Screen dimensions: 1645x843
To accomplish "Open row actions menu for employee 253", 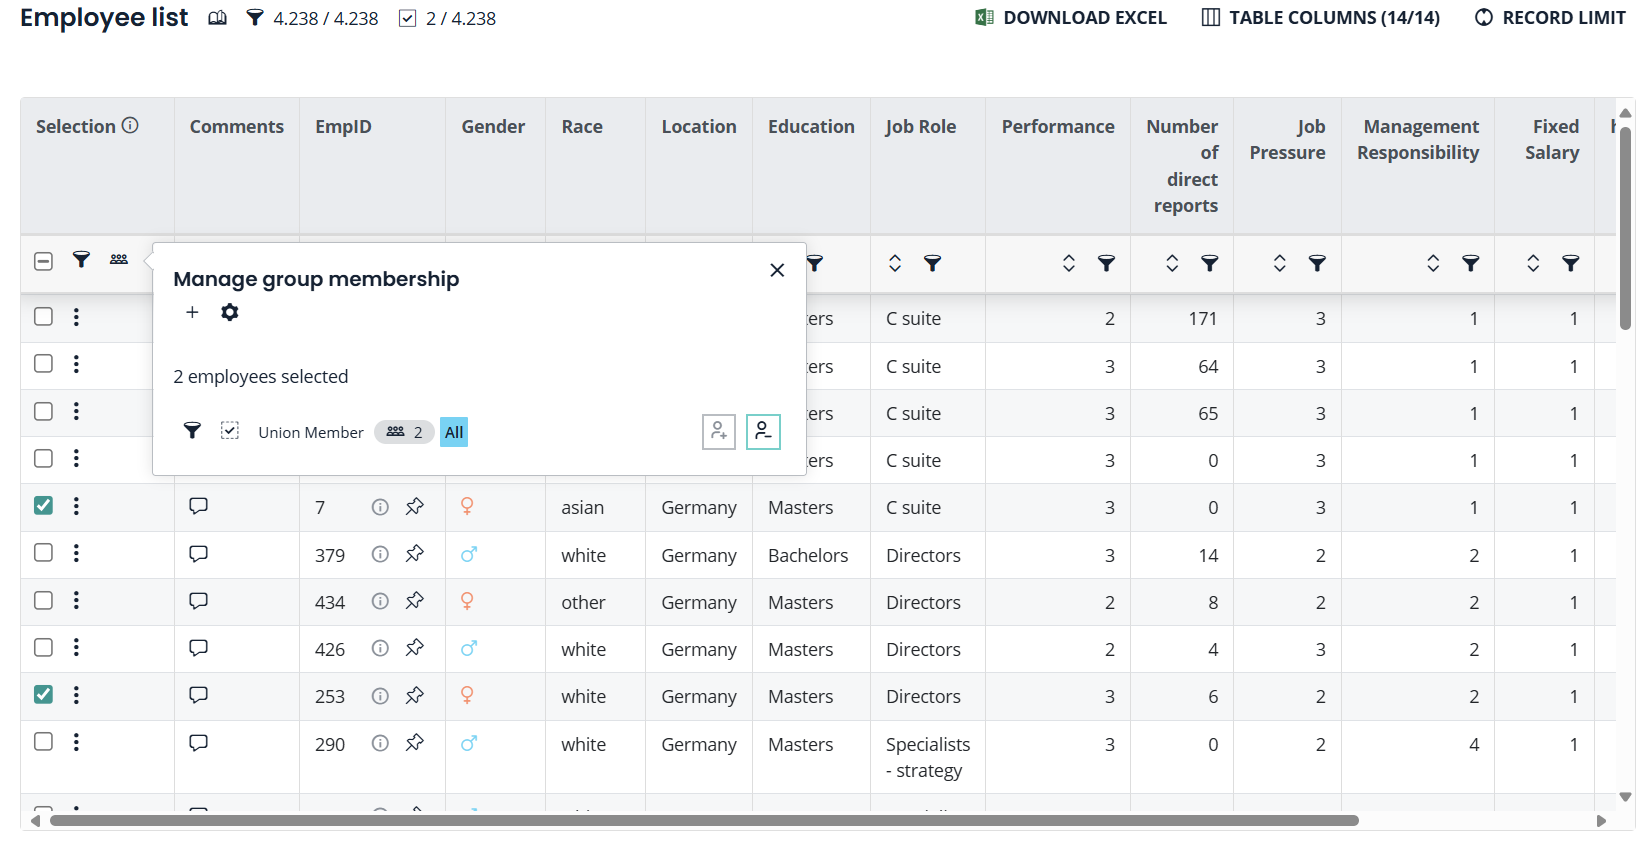I will tap(76, 695).
